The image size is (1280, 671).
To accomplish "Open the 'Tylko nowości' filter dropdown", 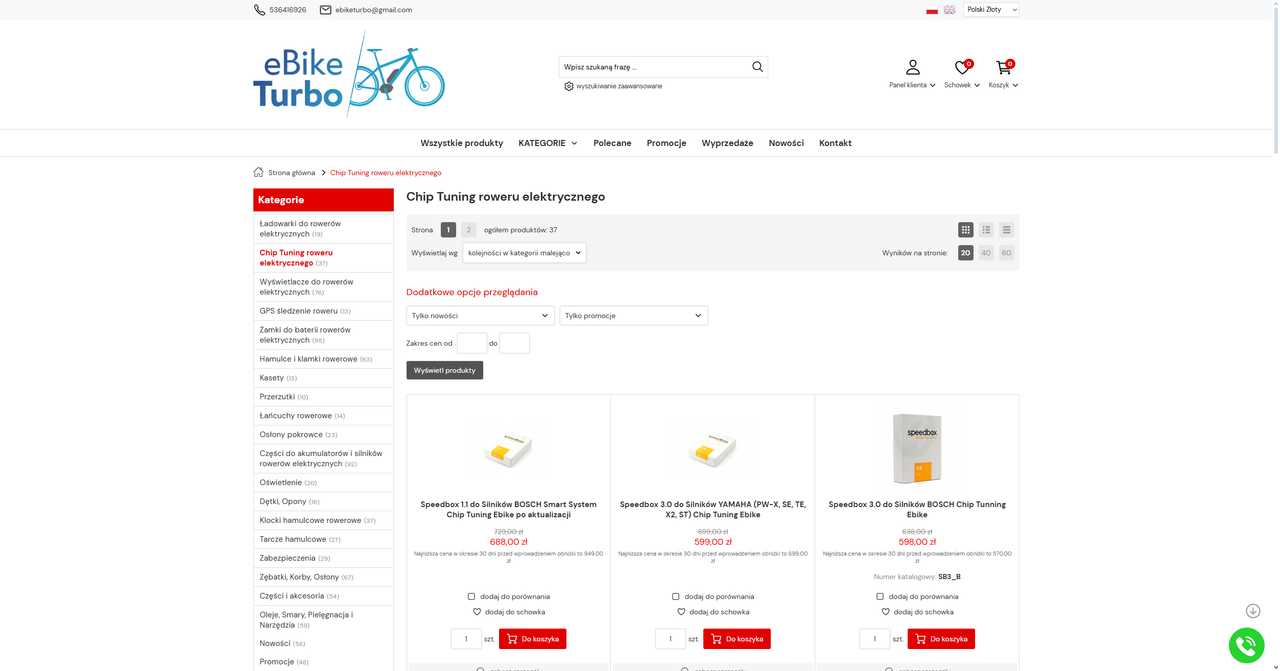I will point(480,316).
